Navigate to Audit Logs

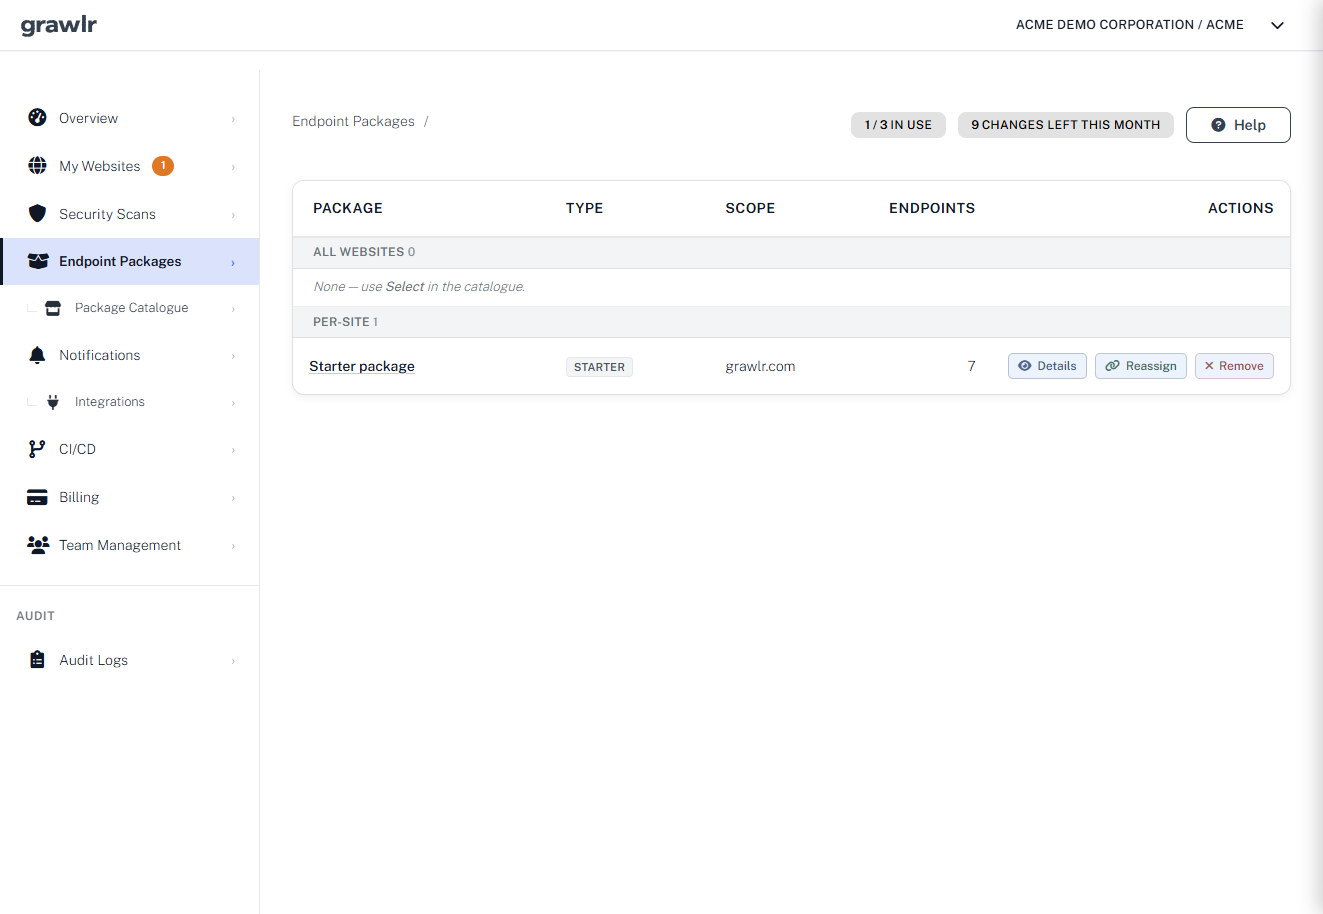(130, 660)
